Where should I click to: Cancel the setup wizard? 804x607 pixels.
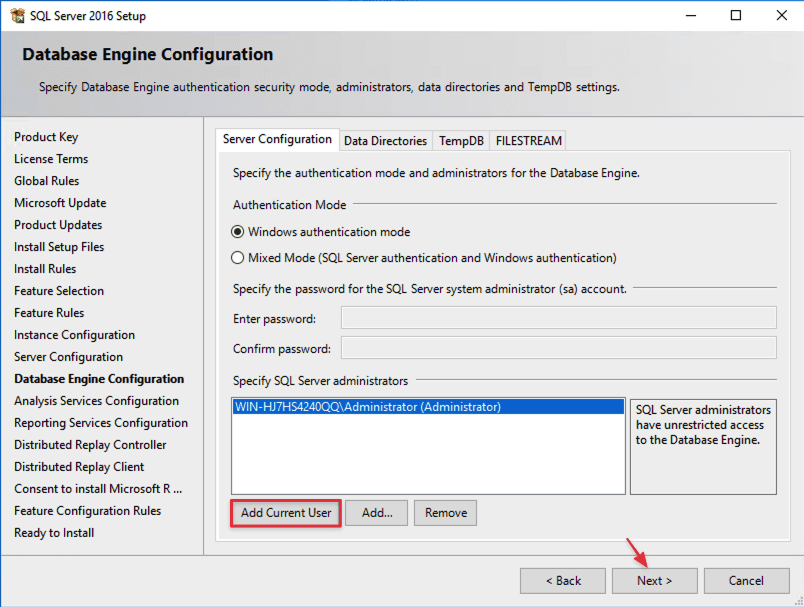tap(746, 580)
